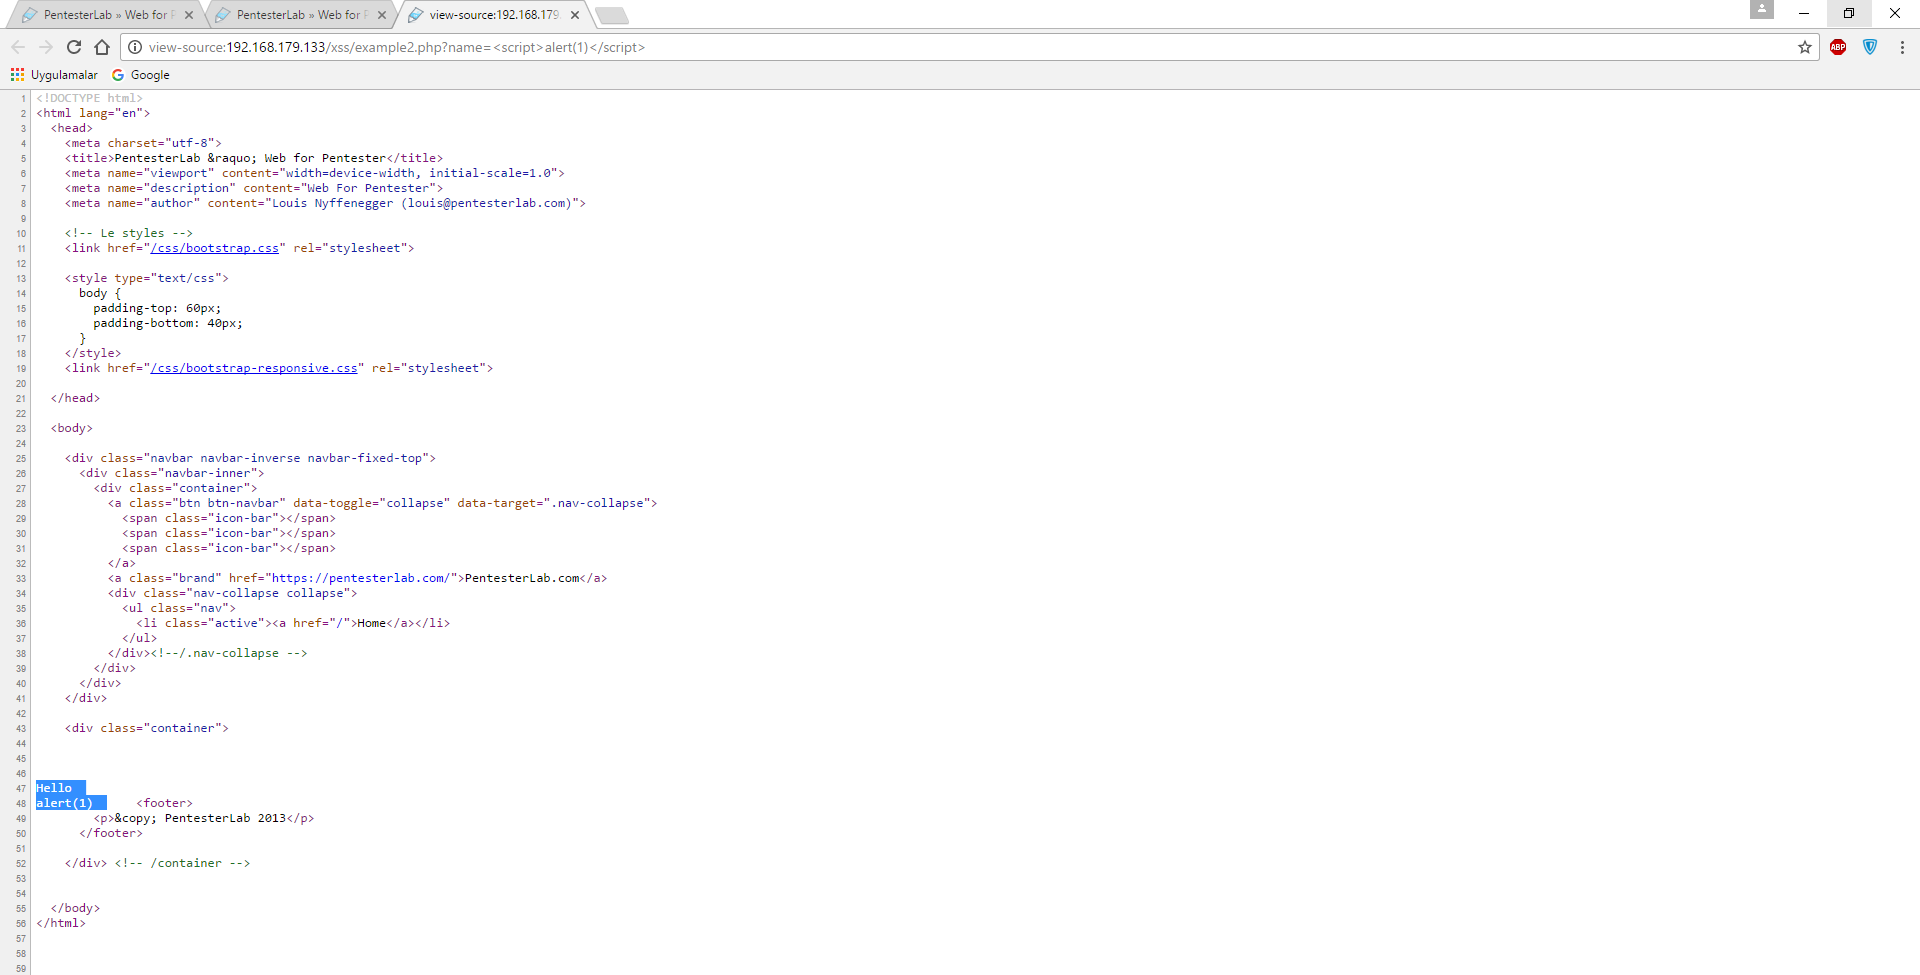Click the meta charset utf-8 line

click(x=143, y=143)
